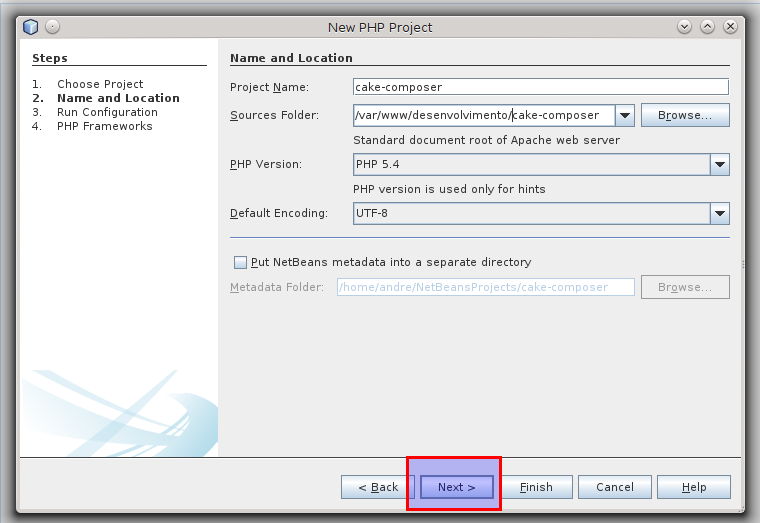Viewport: 760px width, 523px height.
Task: Click the Finish button
Action: pos(536,487)
